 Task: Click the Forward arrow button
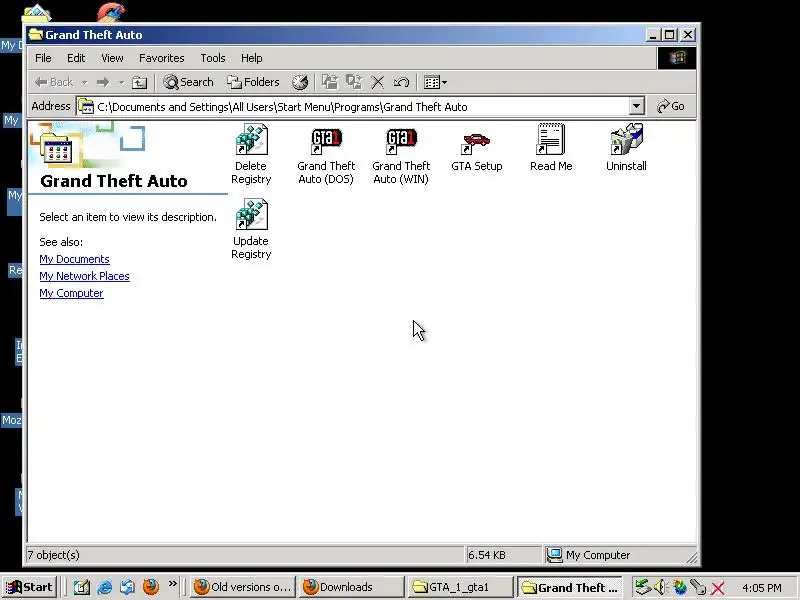click(103, 82)
